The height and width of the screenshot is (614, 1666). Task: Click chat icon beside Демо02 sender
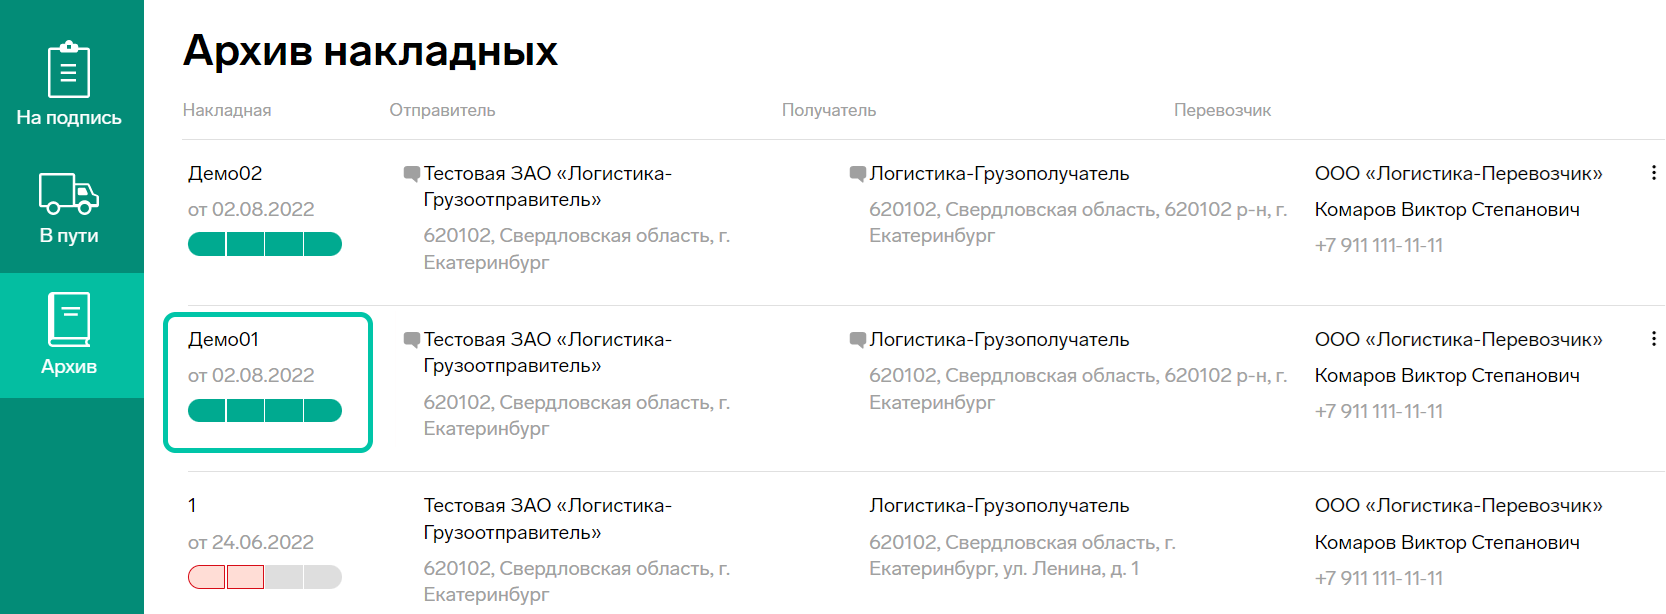(411, 174)
